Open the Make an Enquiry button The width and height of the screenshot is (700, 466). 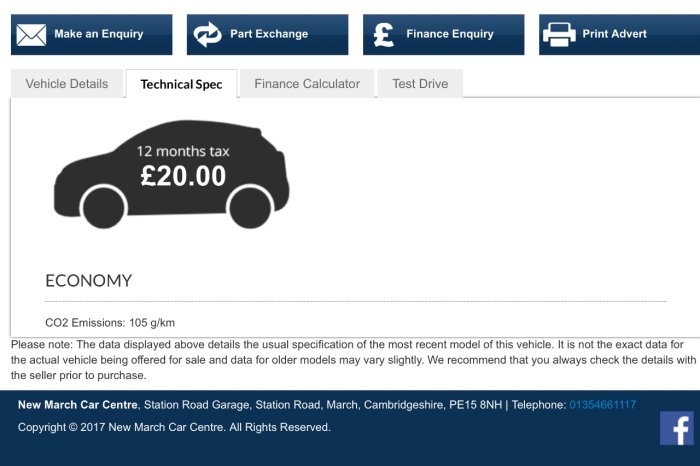92,34
